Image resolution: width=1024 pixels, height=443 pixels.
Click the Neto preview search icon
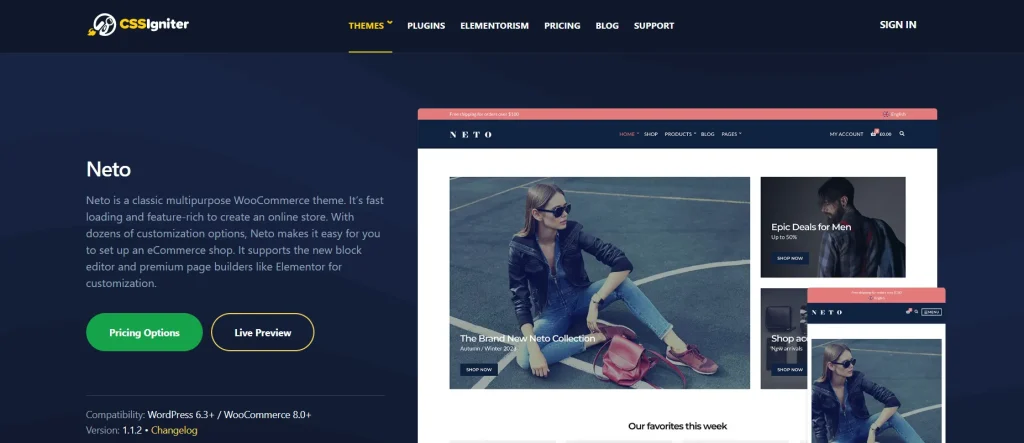pos(902,133)
